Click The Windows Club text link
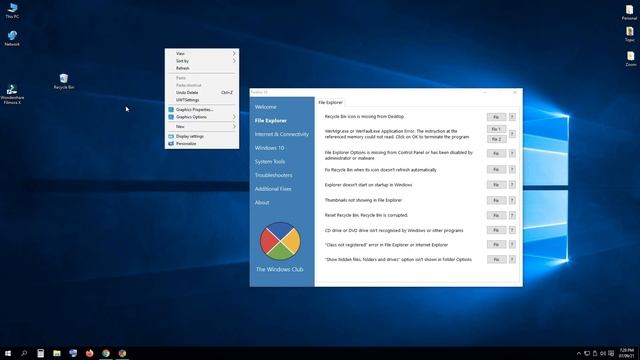This screenshot has height=360, width=640. point(280,269)
